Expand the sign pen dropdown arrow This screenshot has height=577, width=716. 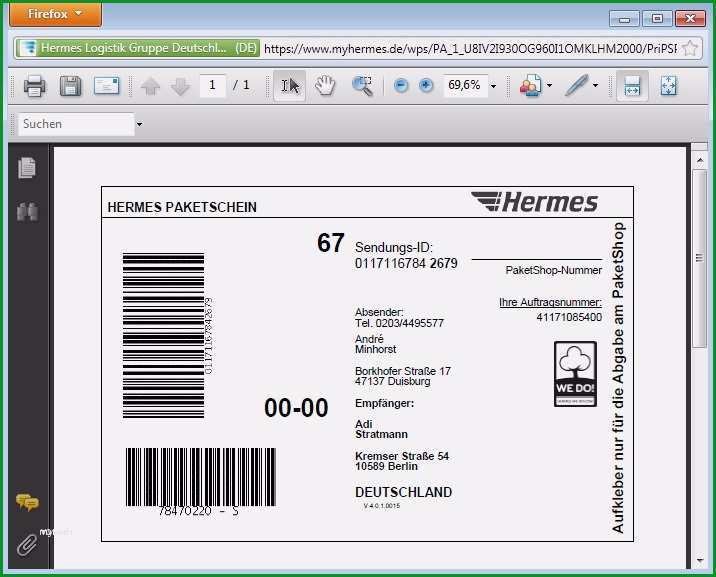pos(595,85)
